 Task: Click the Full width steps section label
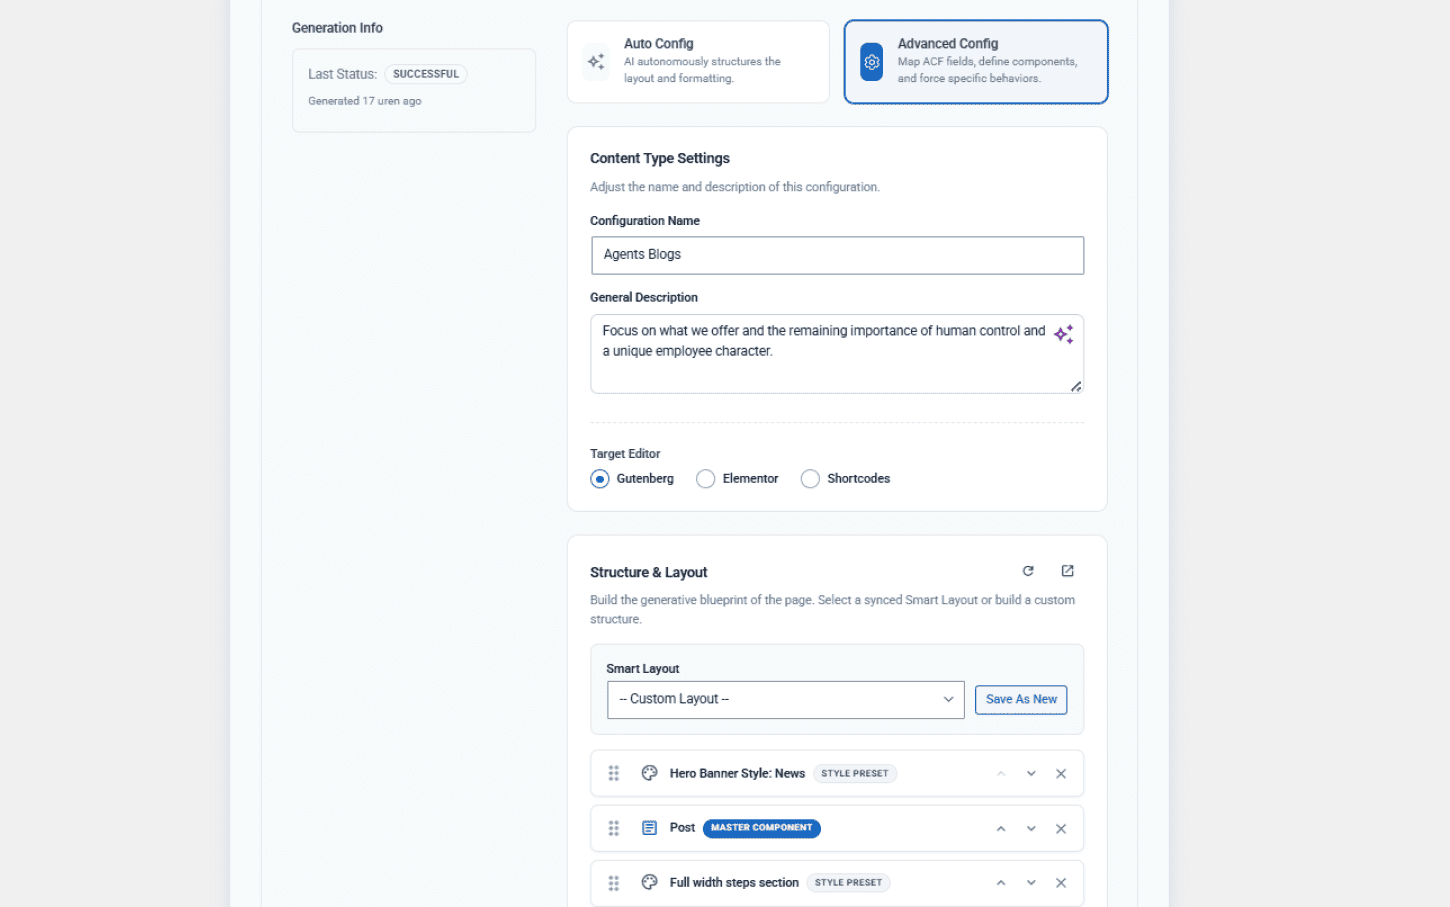tap(734, 883)
